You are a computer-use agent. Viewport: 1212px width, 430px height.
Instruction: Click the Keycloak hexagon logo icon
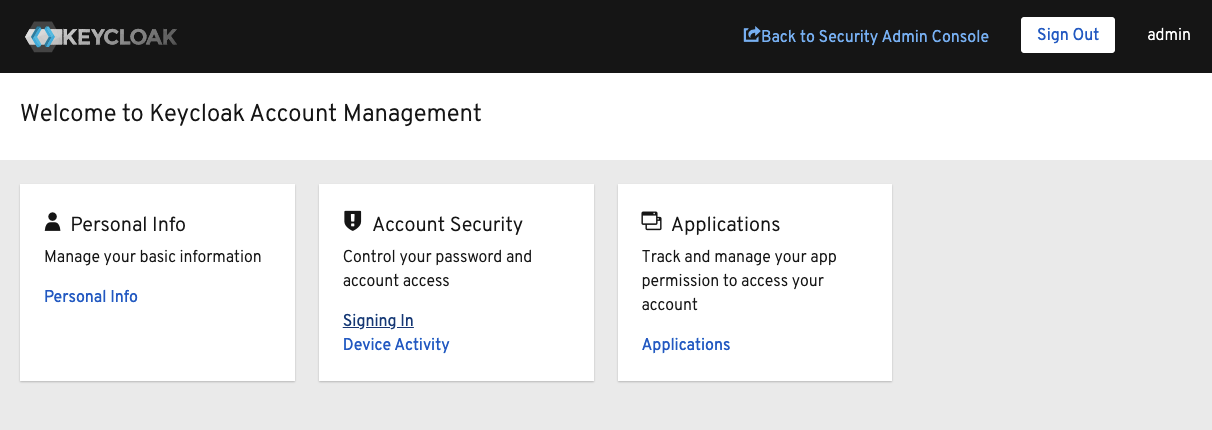pyautogui.click(x=43, y=37)
